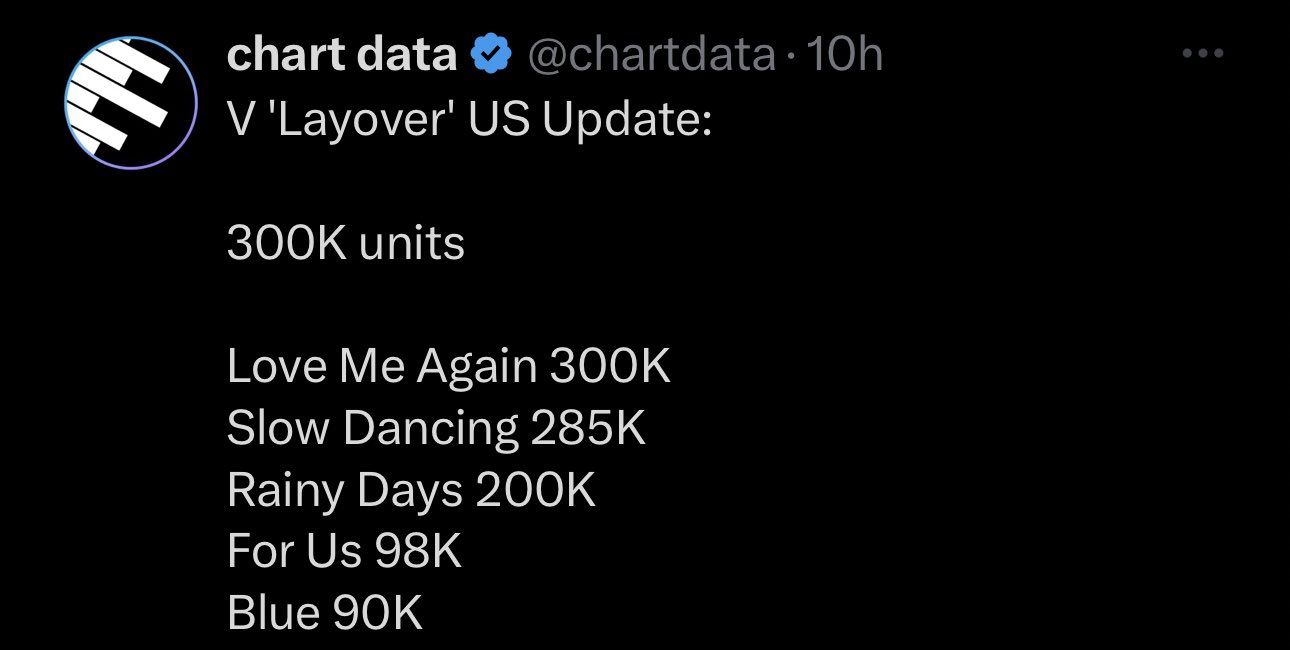Image resolution: width=1290 pixels, height=650 pixels.
Task: Click the '300K units' line
Action: point(346,243)
